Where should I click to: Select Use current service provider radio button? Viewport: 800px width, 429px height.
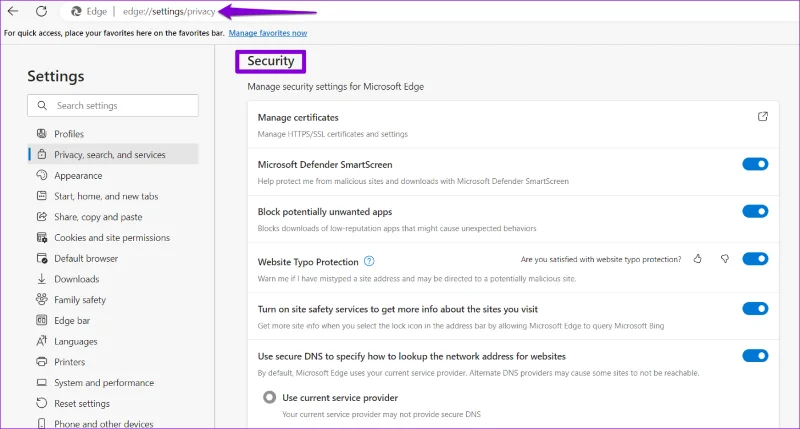tap(269, 397)
